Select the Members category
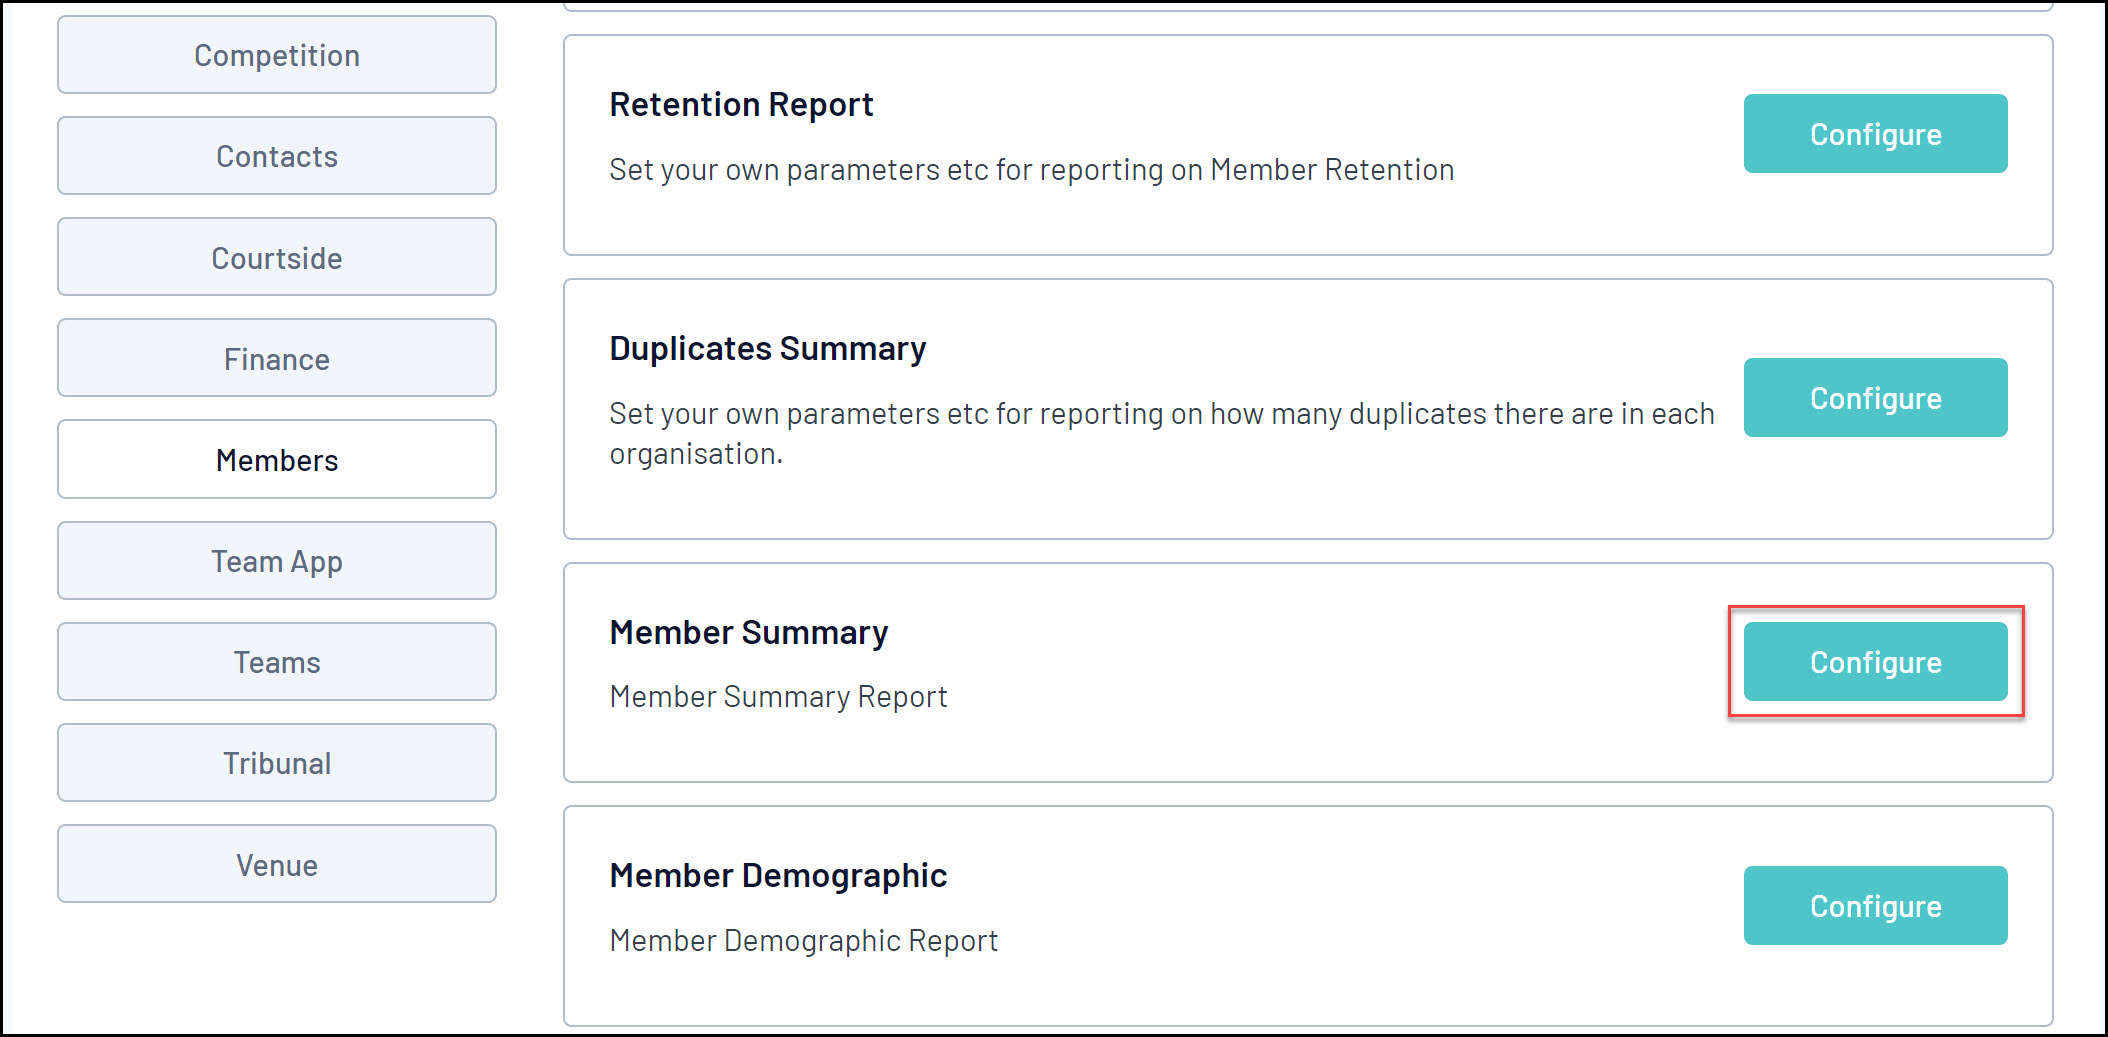Image resolution: width=2108 pixels, height=1037 pixels. [277, 460]
